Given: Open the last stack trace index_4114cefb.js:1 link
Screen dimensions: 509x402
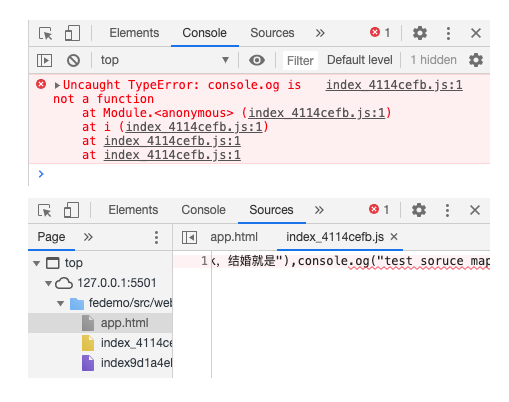Looking at the screenshot, I should point(172,155).
